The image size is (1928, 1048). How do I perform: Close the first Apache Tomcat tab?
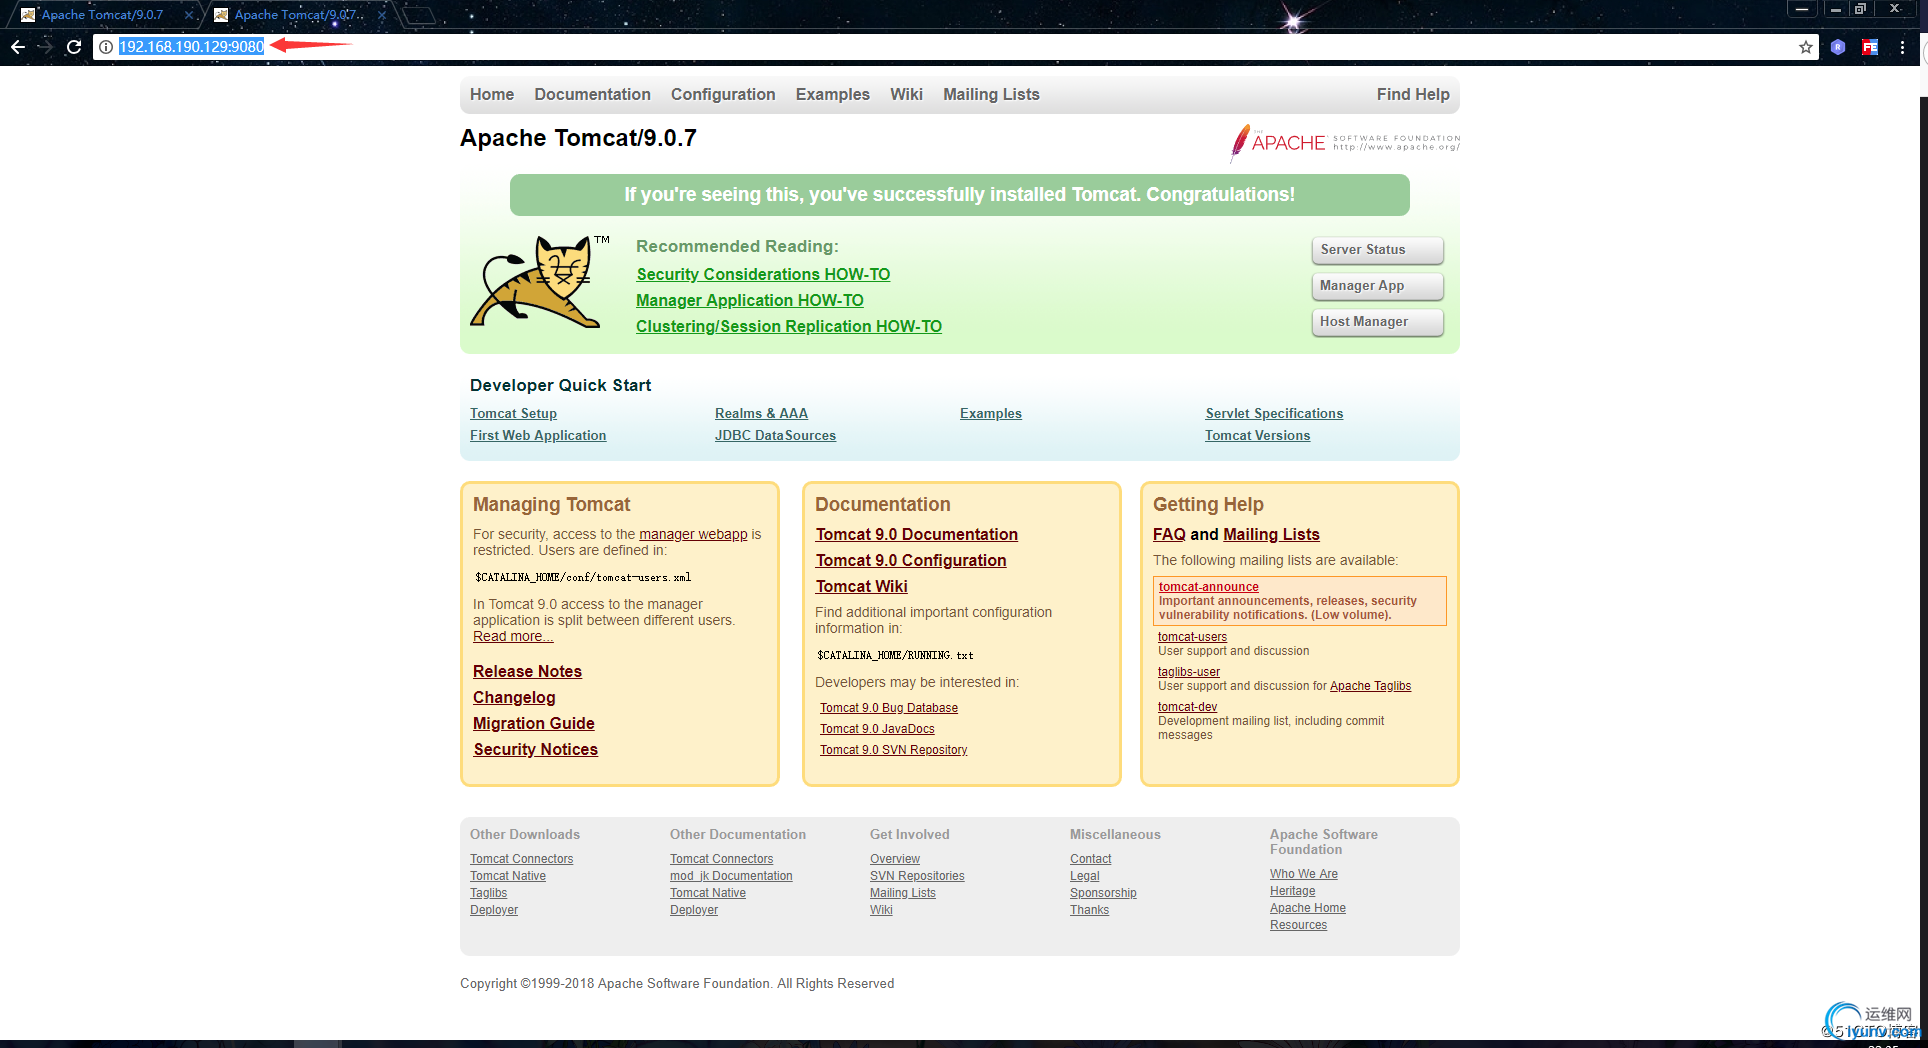pyautogui.click(x=189, y=15)
